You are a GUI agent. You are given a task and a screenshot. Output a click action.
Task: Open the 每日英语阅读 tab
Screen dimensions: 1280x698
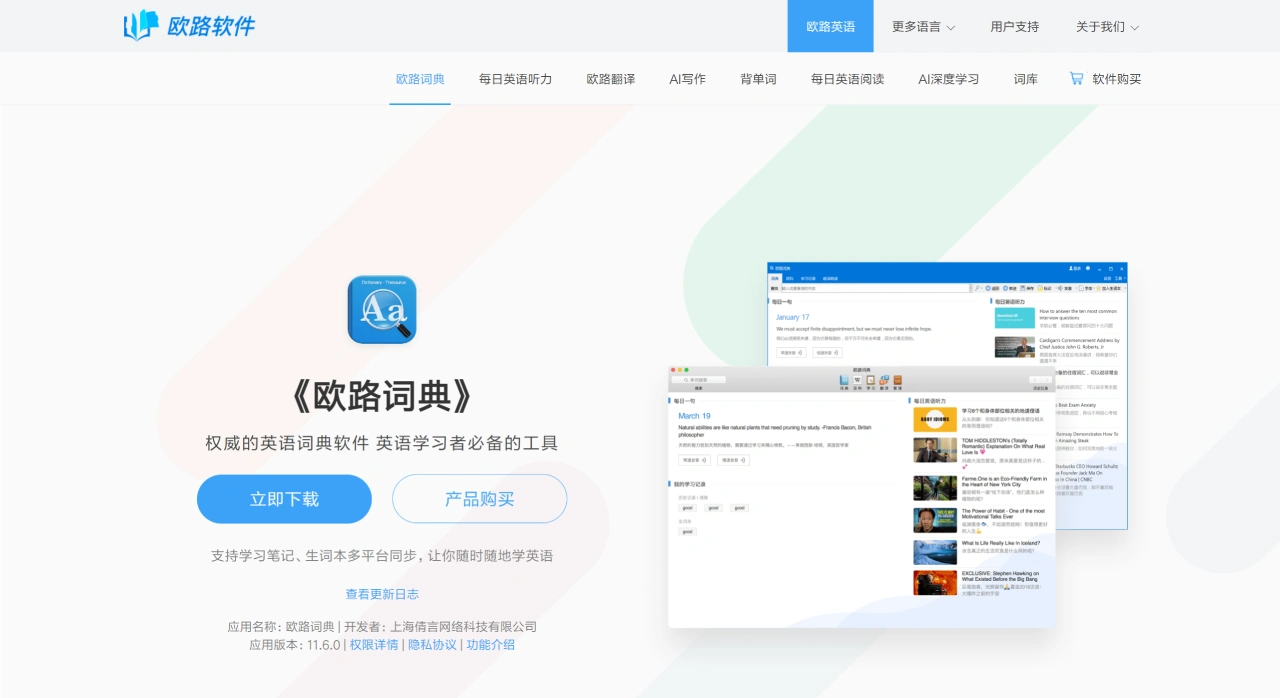pos(846,78)
